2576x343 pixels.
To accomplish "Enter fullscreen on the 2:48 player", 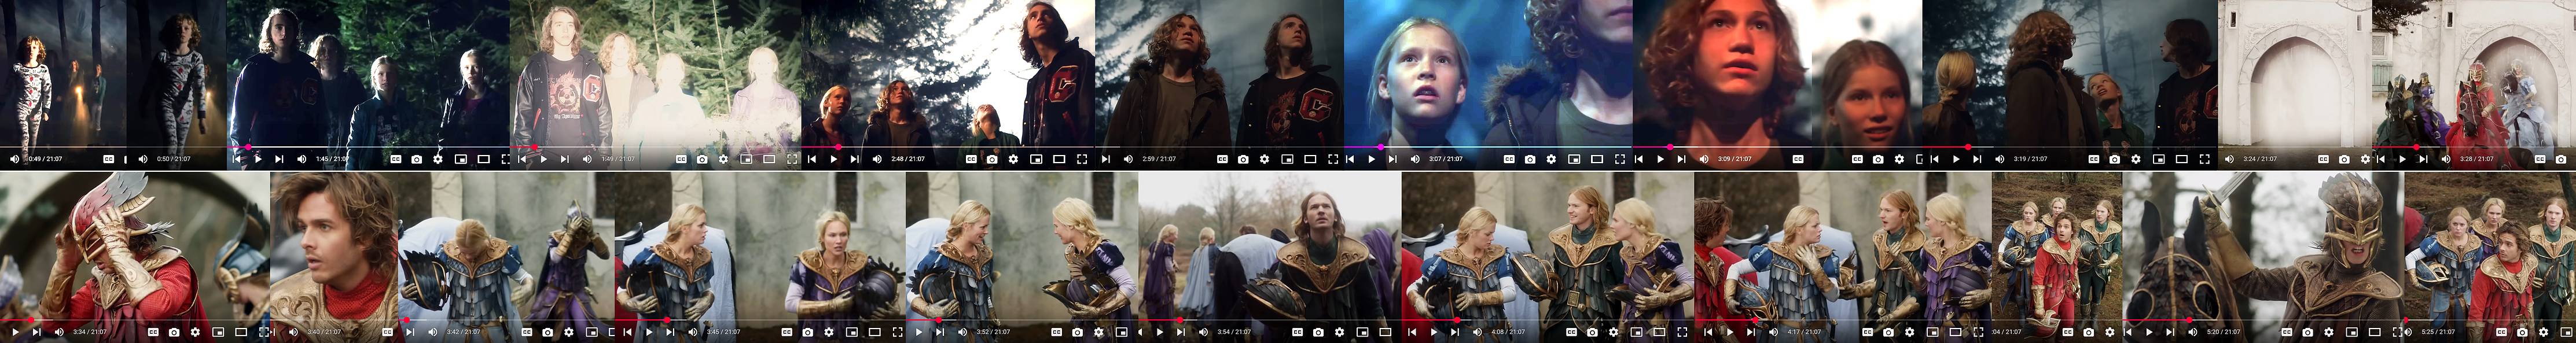I will pyautogui.click(x=1082, y=159).
